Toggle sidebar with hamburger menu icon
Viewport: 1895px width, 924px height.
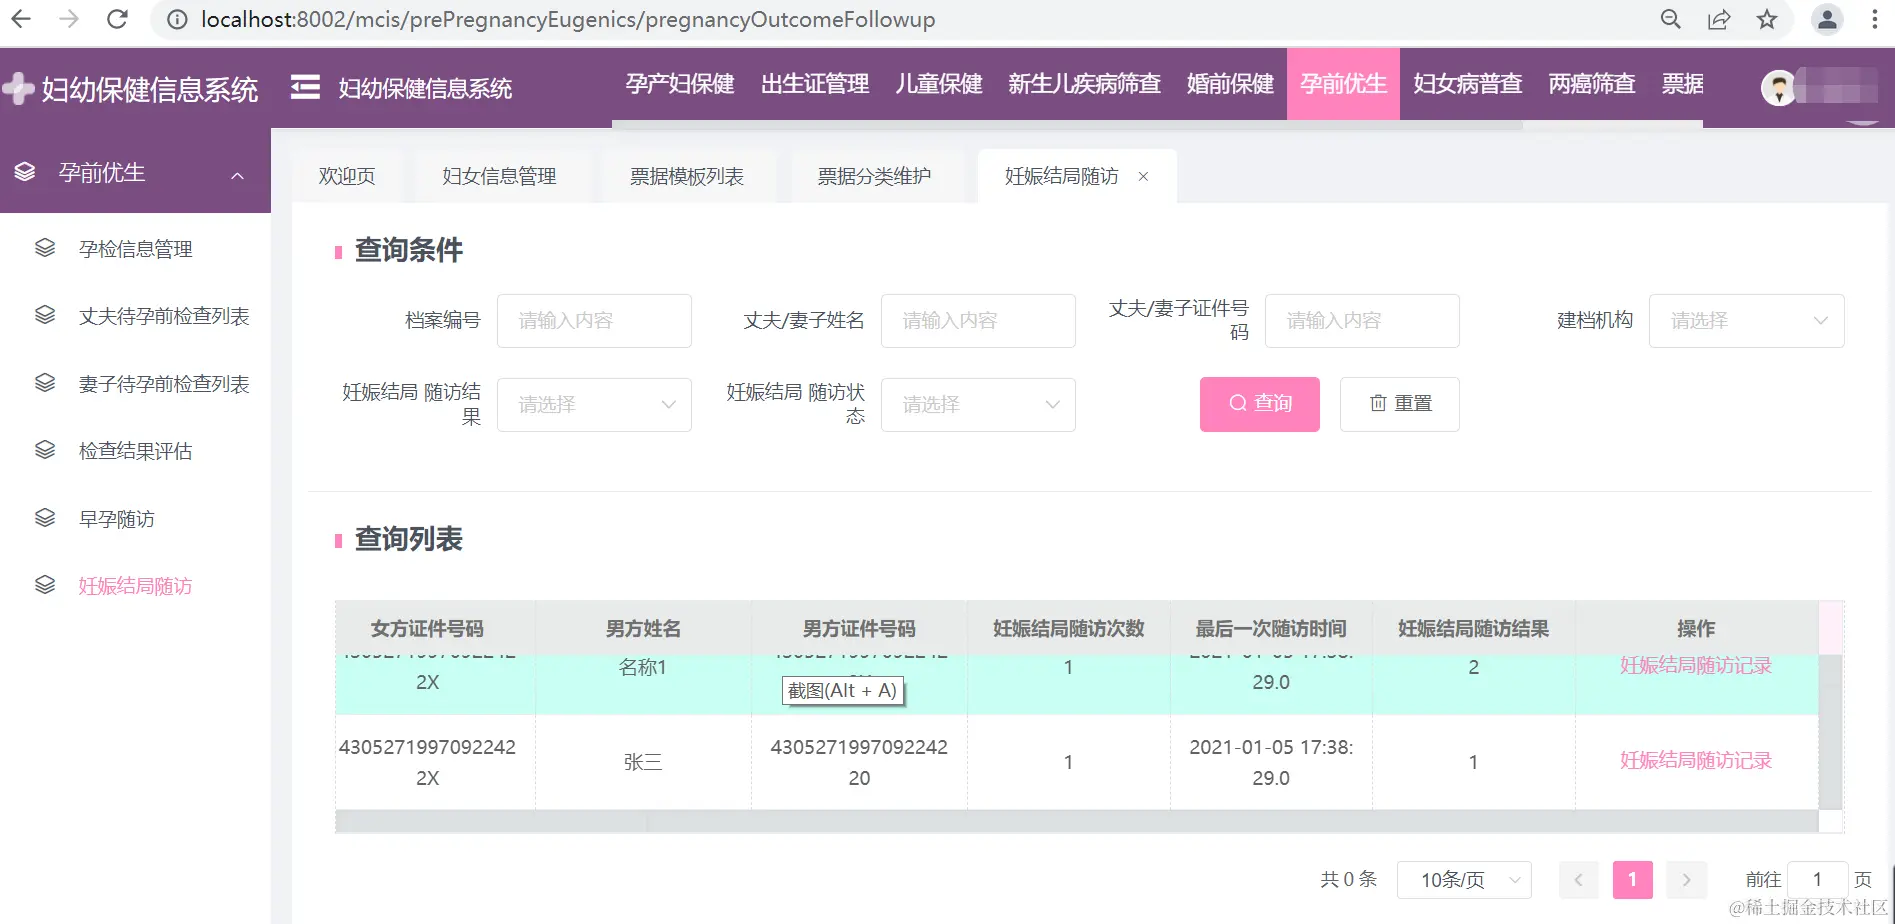[305, 88]
